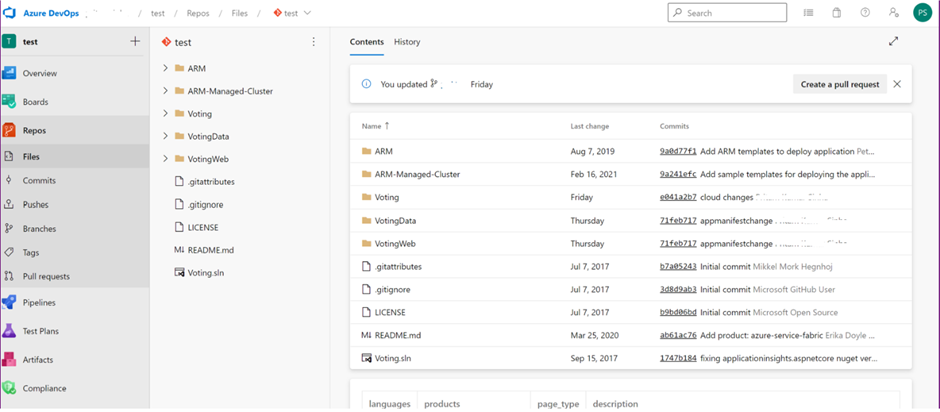Screen dimensions: 940x412
Task: Open the PS account avatar
Action: (922, 13)
